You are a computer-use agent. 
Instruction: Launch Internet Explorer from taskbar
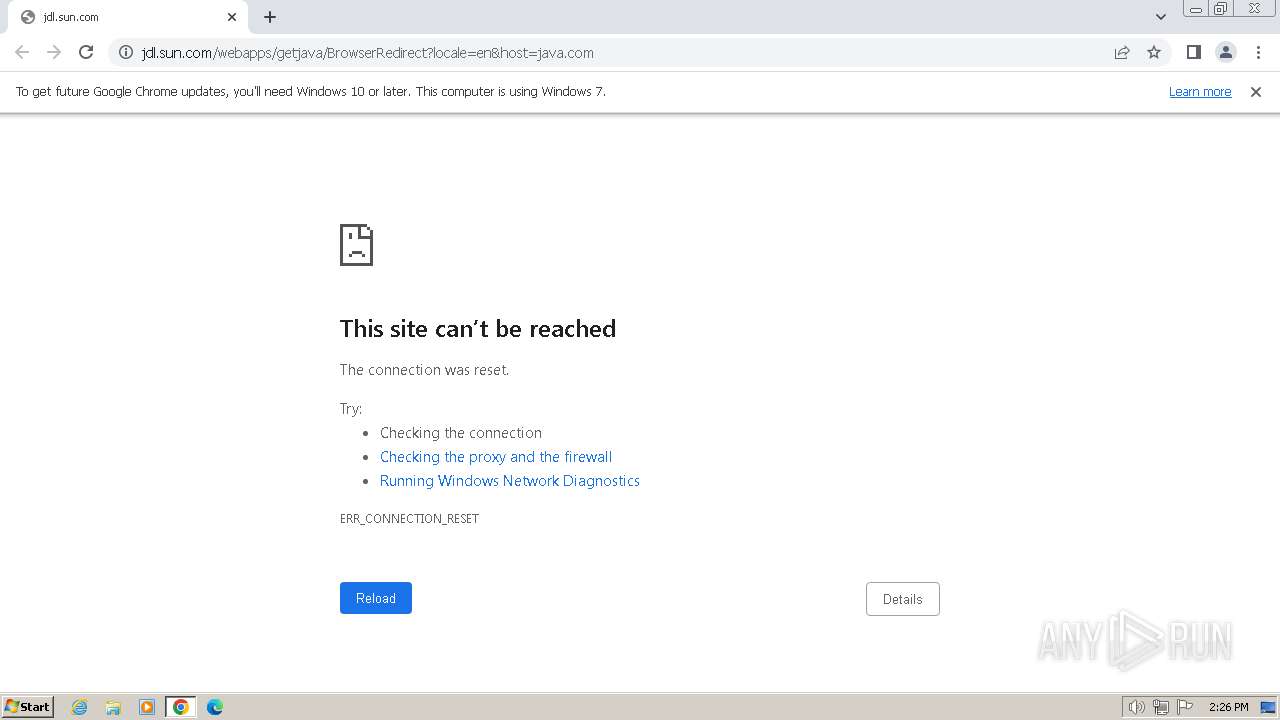pyautogui.click(x=80, y=707)
